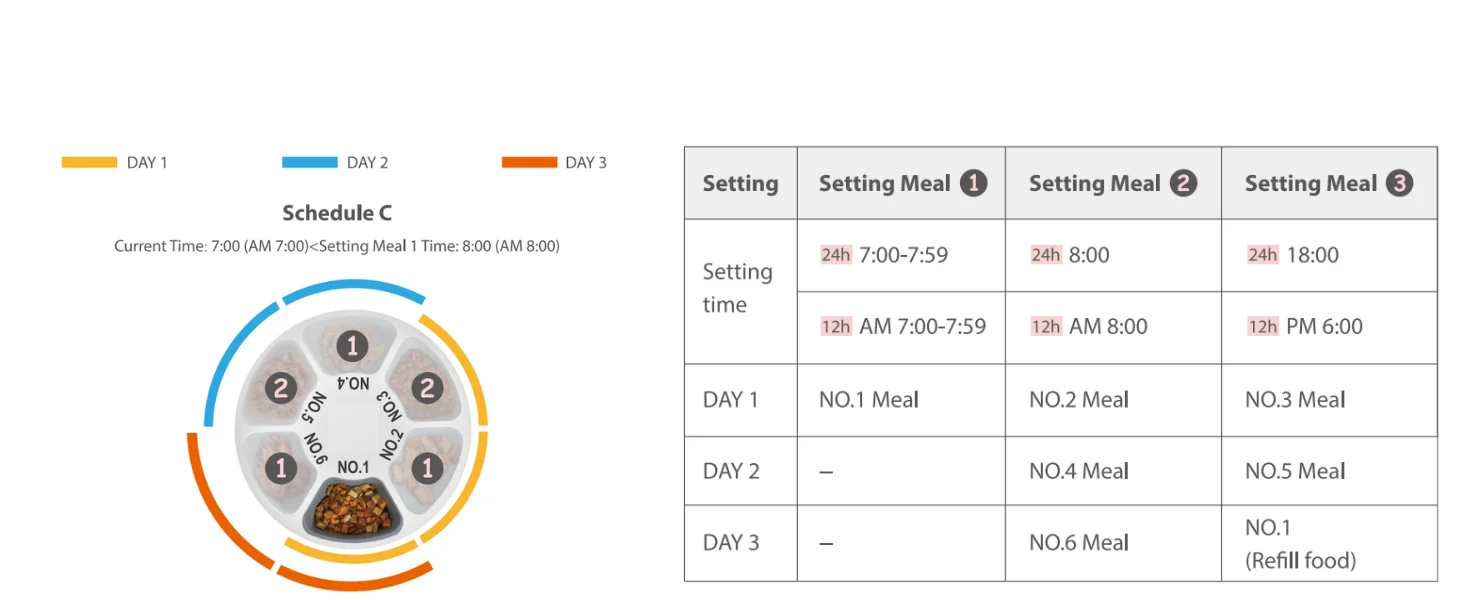
Task: Click the blue DAY 2 legend swatch
Action: click(x=310, y=162)
